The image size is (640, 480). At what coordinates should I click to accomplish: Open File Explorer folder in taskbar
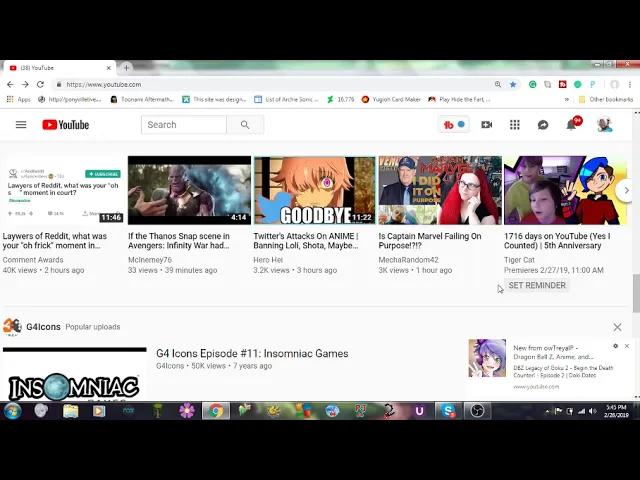[x=71, y=411]
